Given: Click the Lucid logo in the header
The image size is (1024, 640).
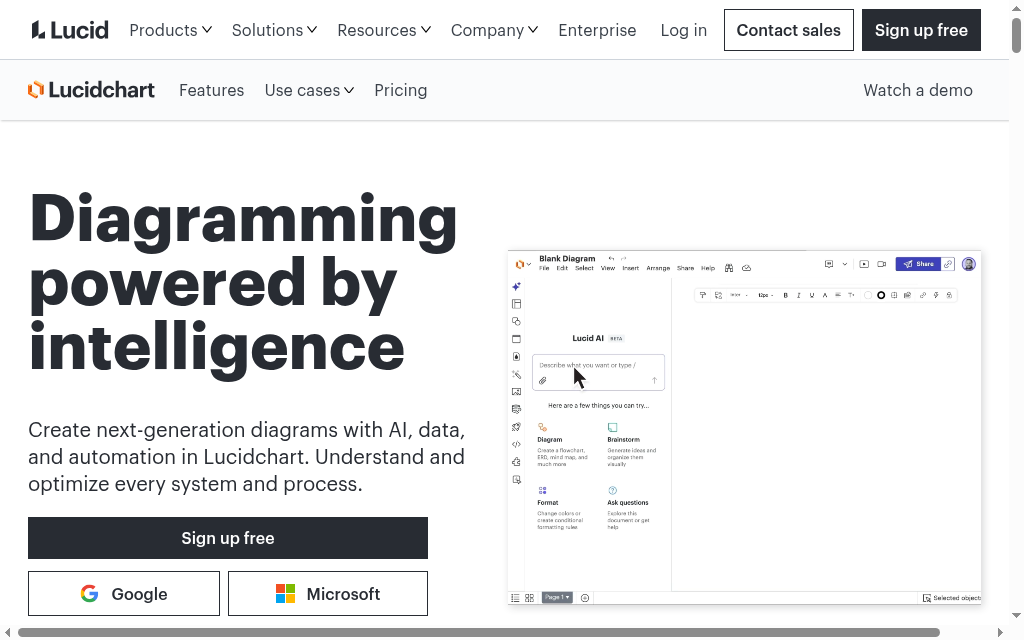Looking at the screenshot, I should click(70, 30).
